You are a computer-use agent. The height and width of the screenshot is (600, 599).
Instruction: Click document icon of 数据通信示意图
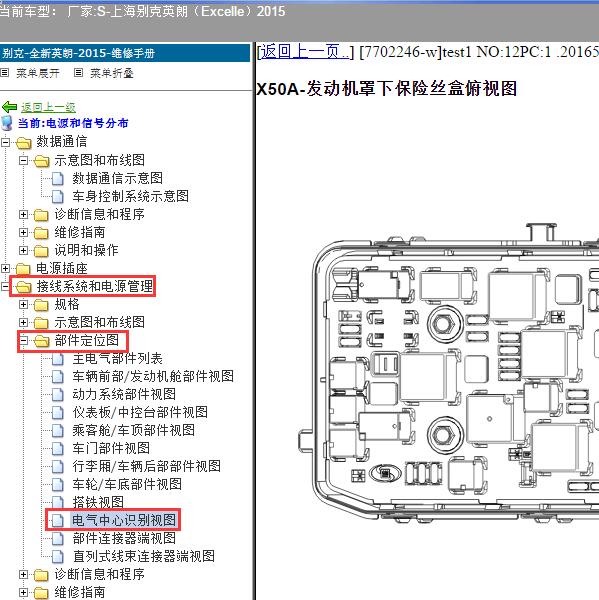[x=58, y=178]
